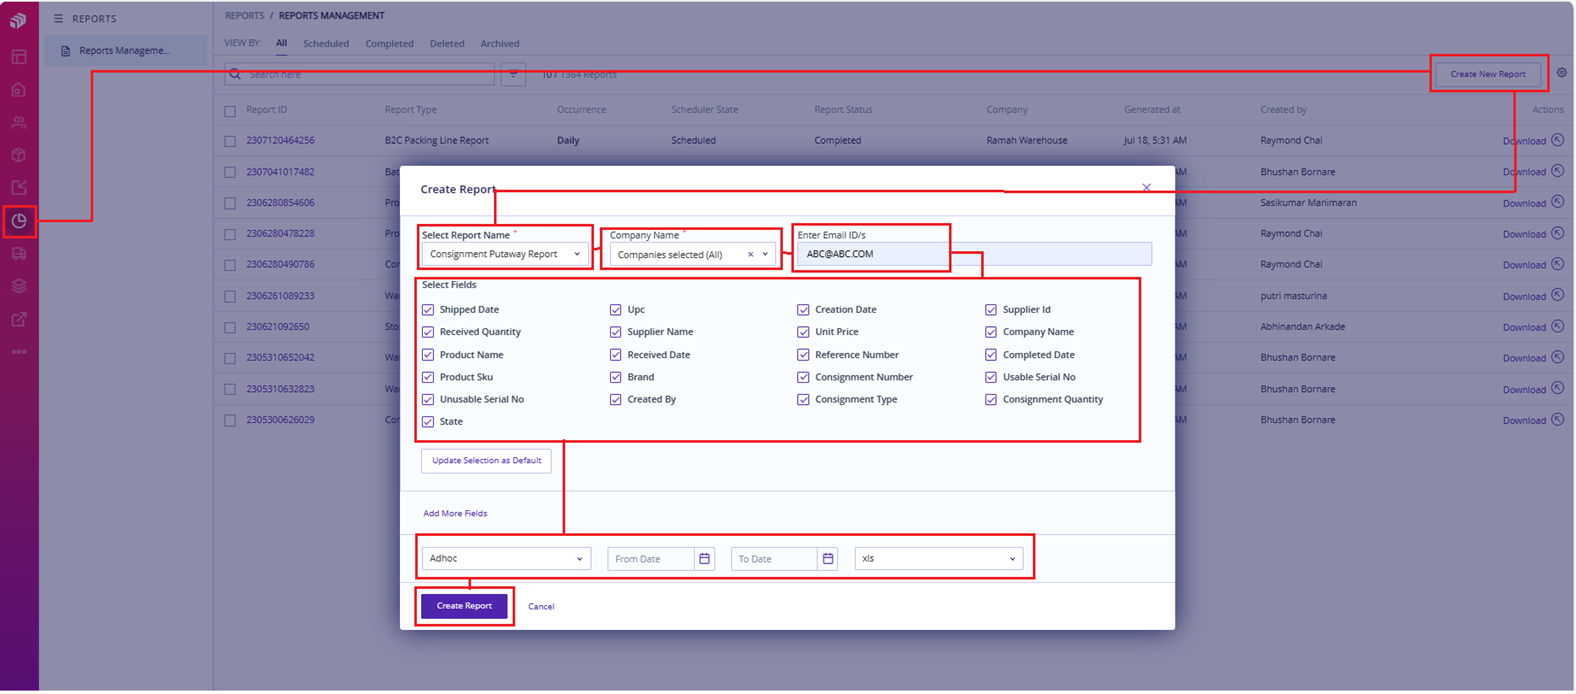Screen dimensions: 1576x694
Task: Open the Reports pie chart sidebar icon
Action: pos(19,221)
